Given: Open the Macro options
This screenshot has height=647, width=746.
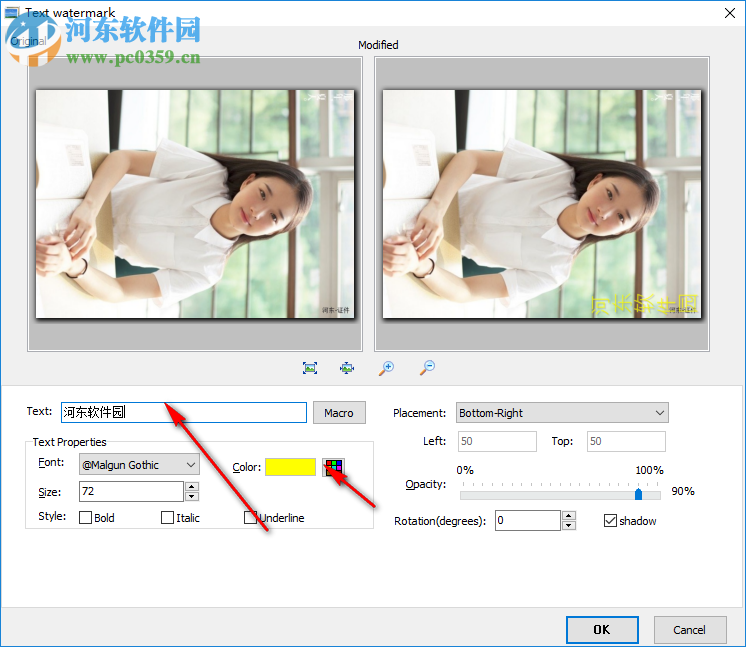Looking at the screenshot, I should tap(339, 412).
